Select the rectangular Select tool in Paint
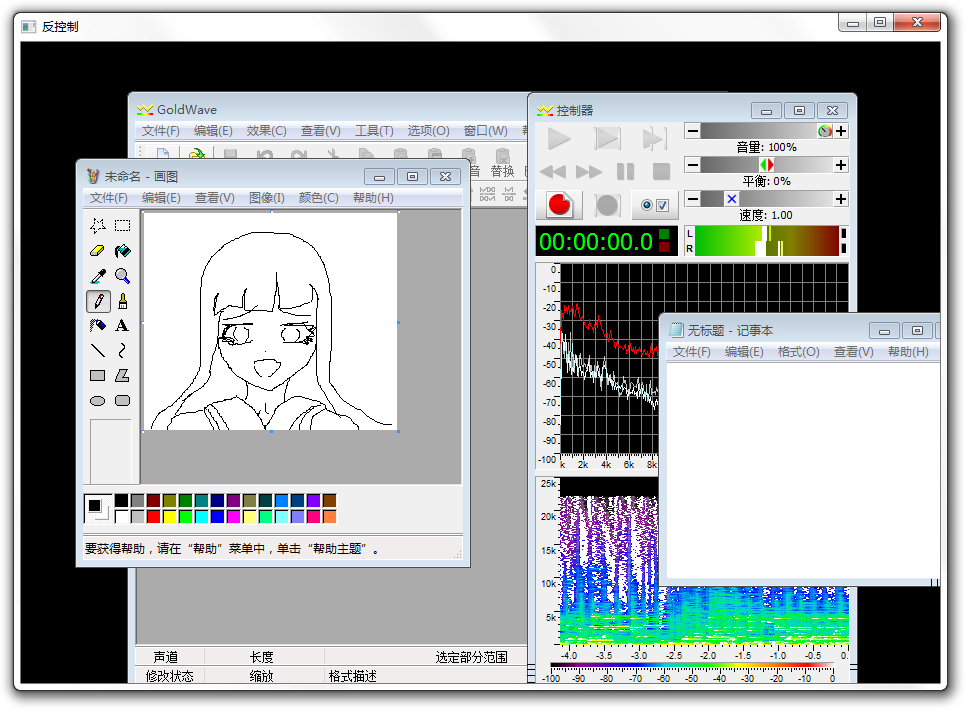The width and height of the screenshot is (966, 710). pos(123,226)
